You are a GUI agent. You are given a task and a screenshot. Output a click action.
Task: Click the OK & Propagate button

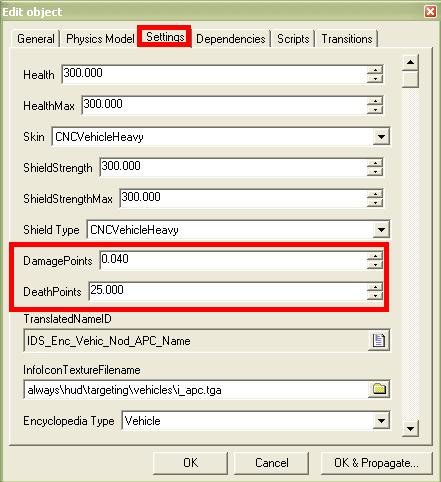(x=376, y=463)
